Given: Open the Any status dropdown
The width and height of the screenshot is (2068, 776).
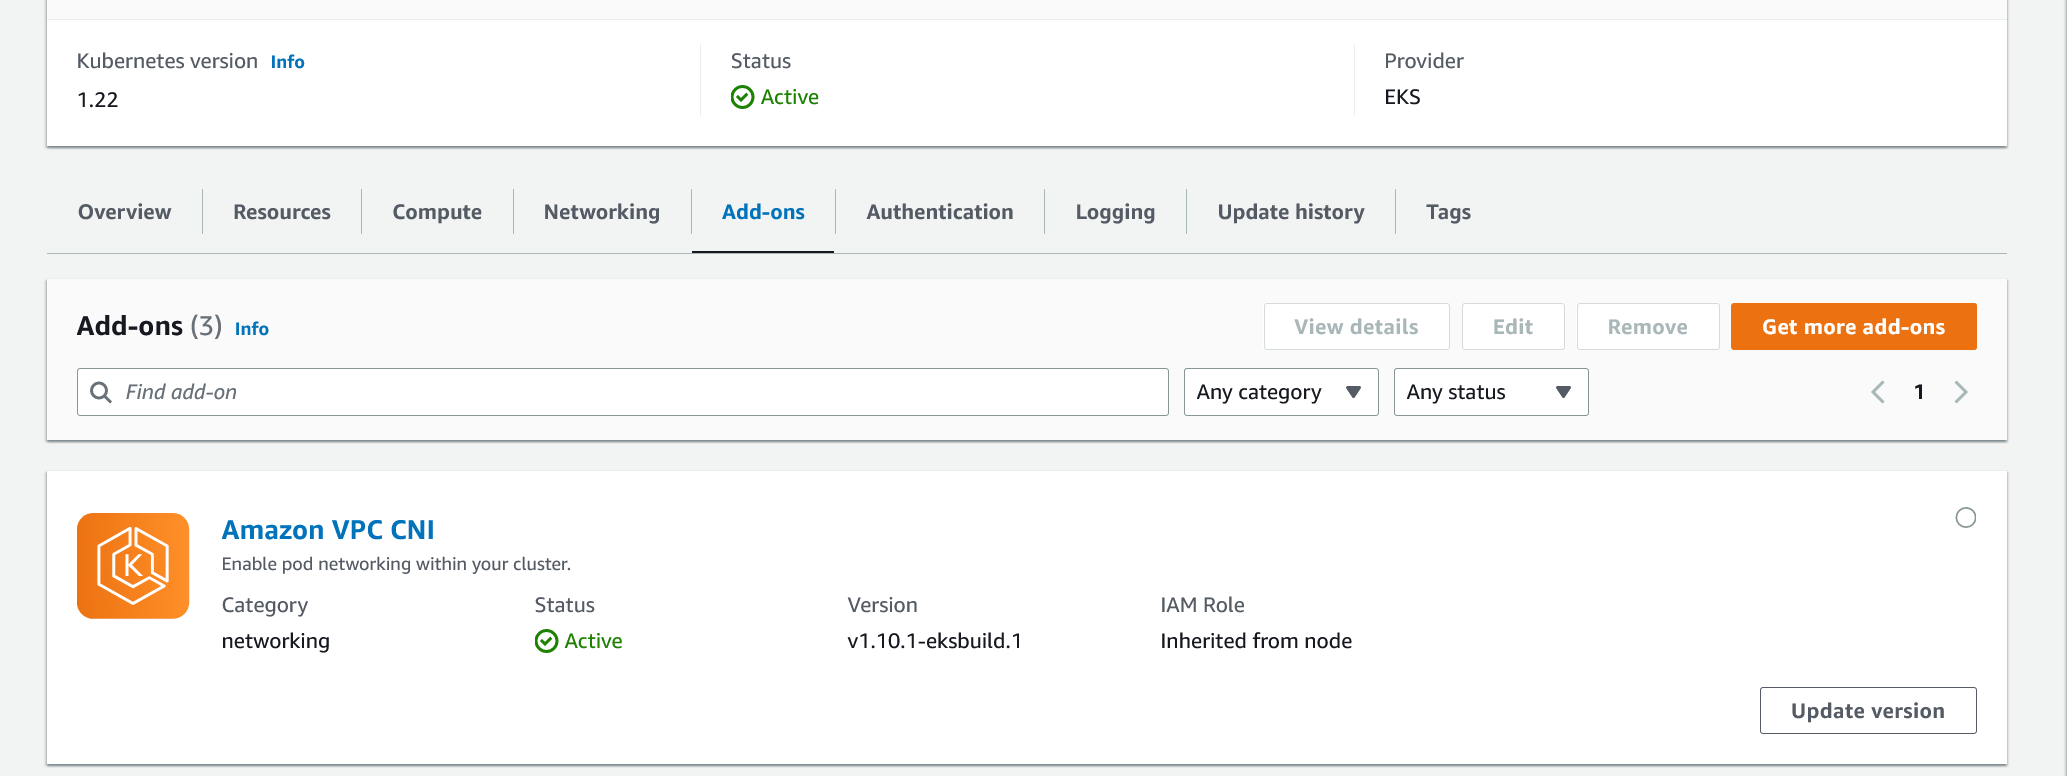Looking at the screenshot, I should (1491, 392).
